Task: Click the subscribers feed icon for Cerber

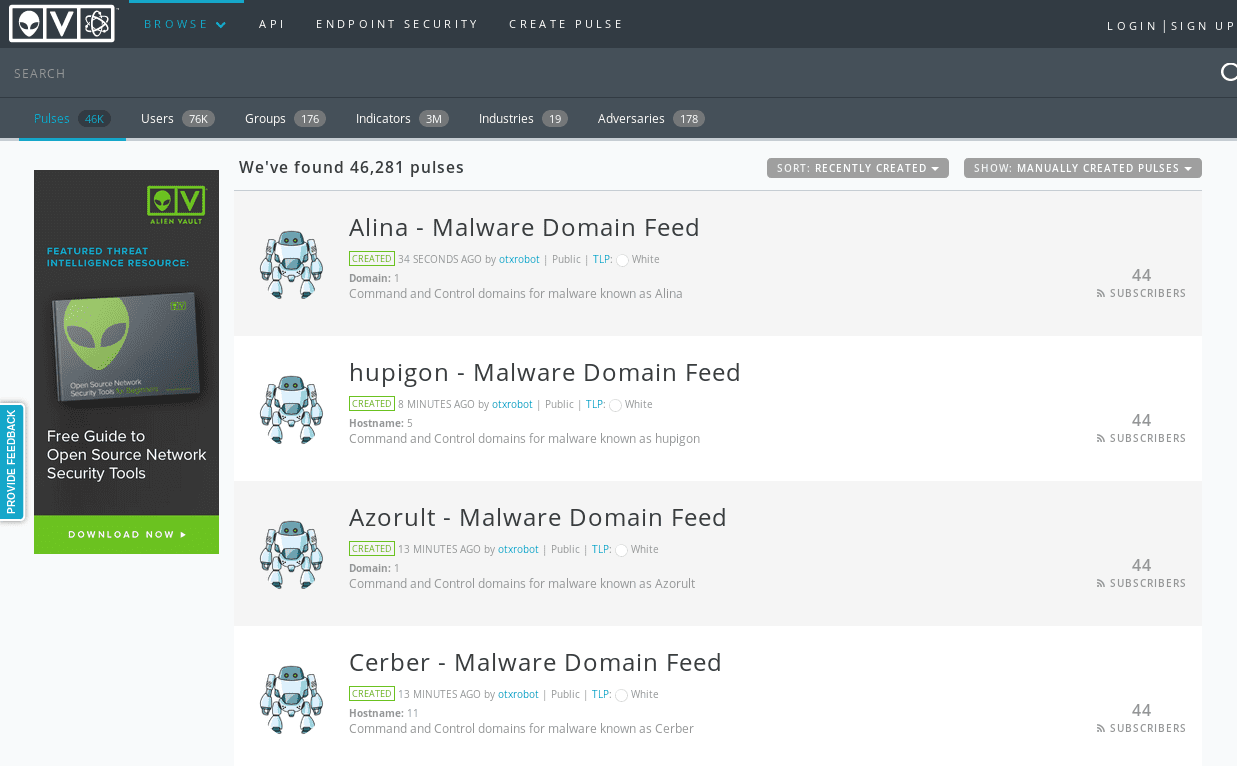Action: pos(1101,729)
